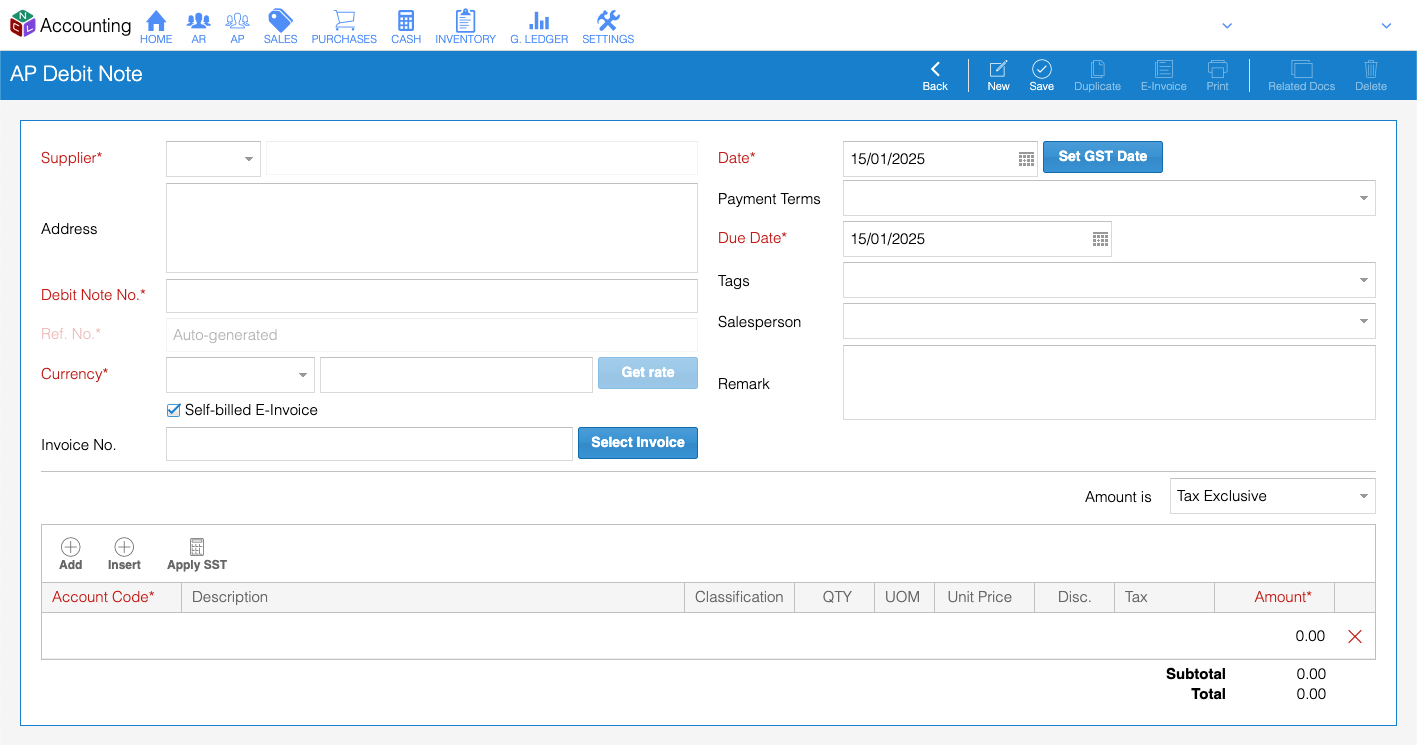The height and width of the screenshot is (745, 1417).
Task: Expand the Supplier dropdown
Action: pos(248,159)
